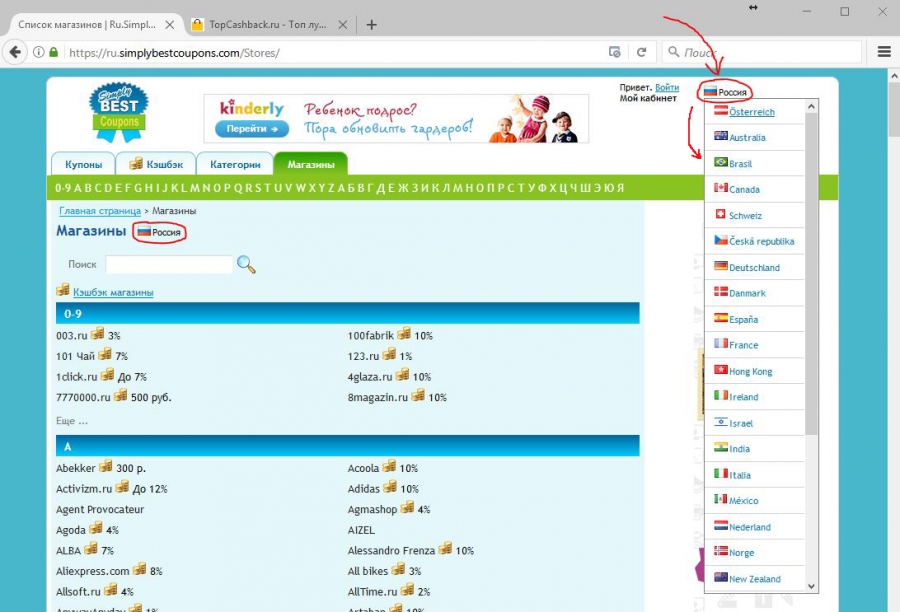Choose Česká republika in the country list
Image resolution: width=900 pixels, height=612 pixels.
click(x=762, y=241)
